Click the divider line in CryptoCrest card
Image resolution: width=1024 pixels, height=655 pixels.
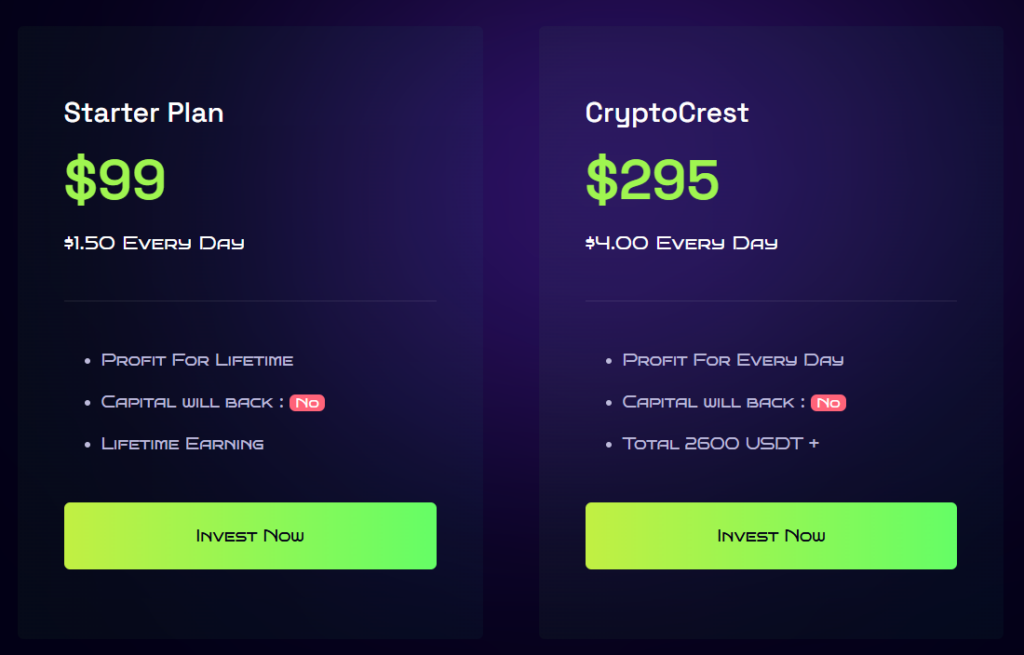771,301
